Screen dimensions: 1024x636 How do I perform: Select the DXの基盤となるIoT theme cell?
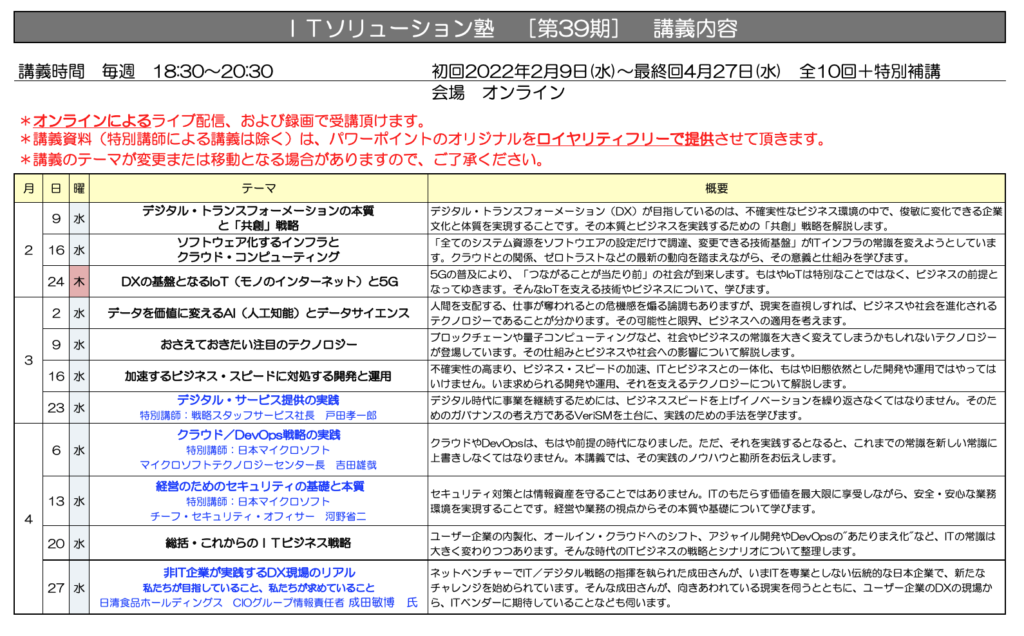259,281
